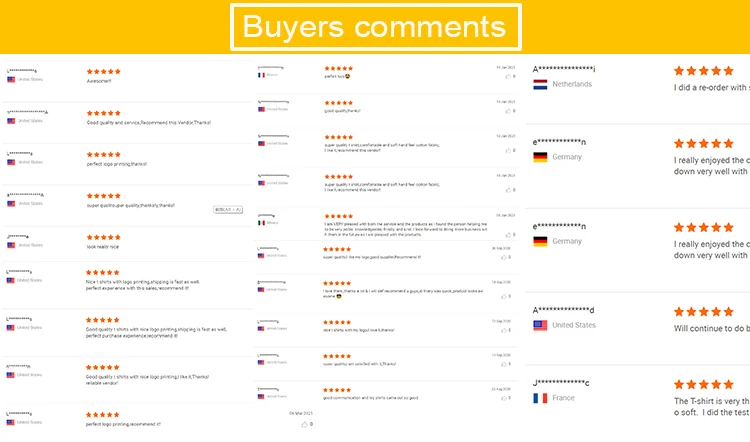Image resolution: width=750 pixels, height=442 pixels.
Task: Open the 'Buyers comments' heading banner
Action: point(375,26)
